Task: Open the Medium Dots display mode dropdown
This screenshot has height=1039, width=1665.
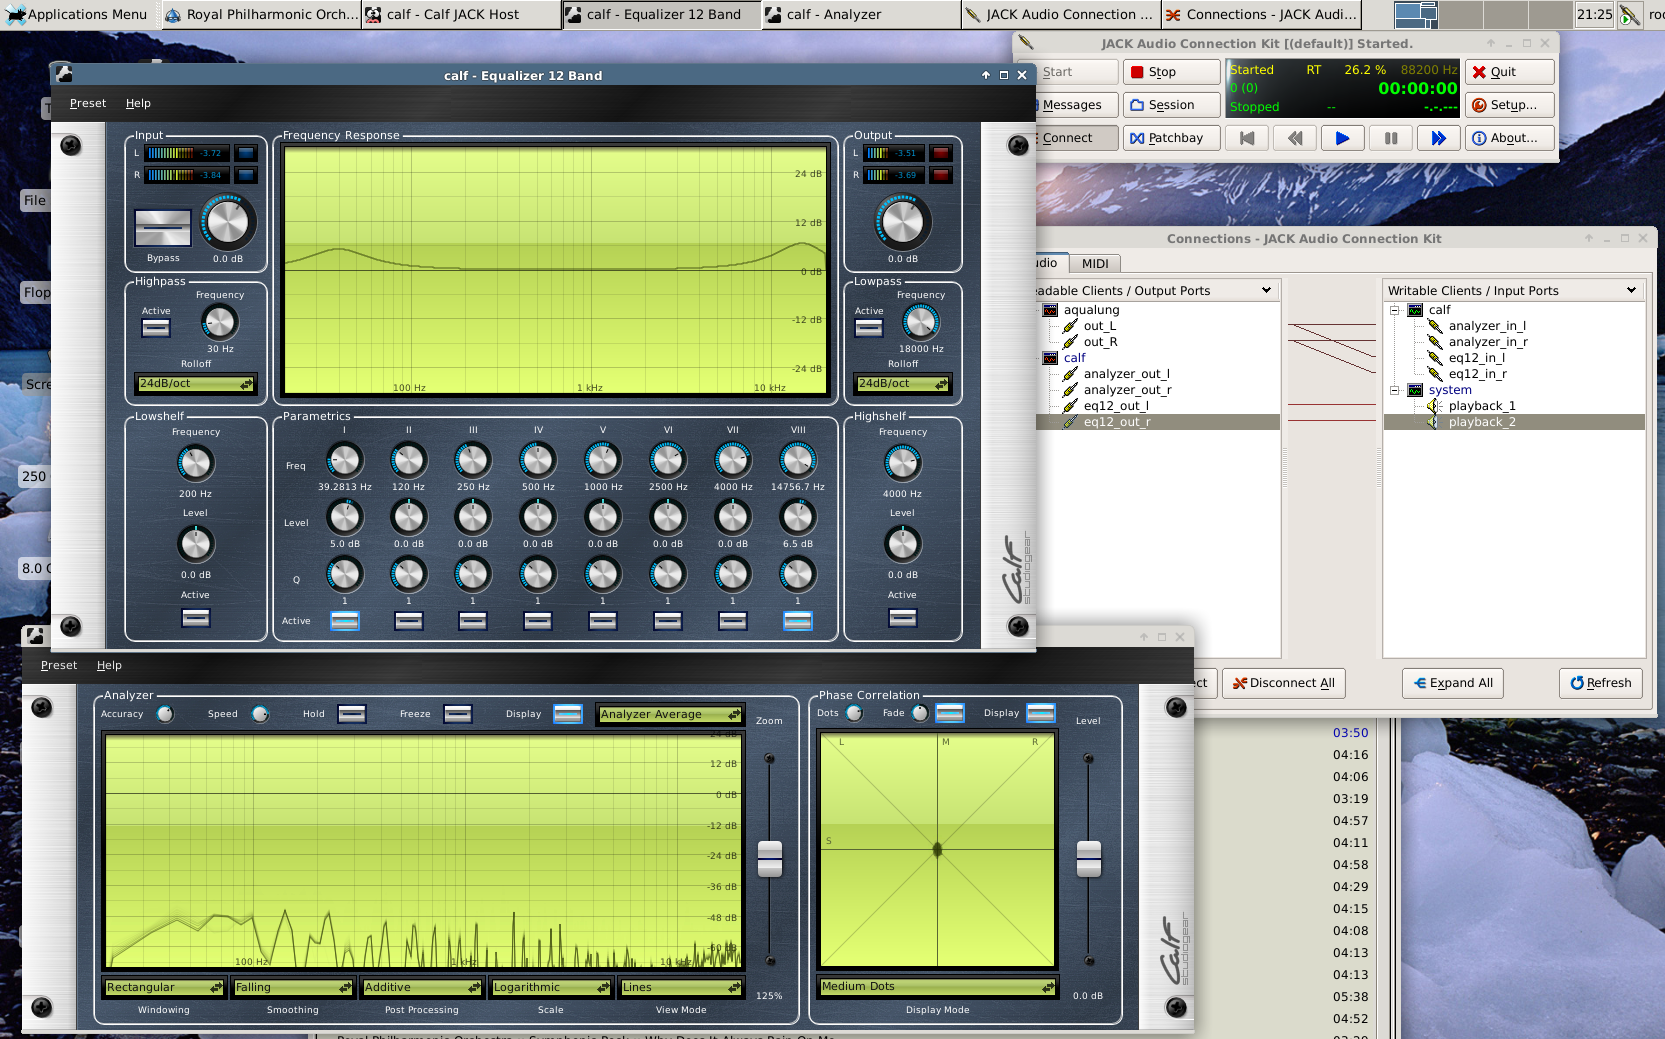Action: tap(938, 986)
